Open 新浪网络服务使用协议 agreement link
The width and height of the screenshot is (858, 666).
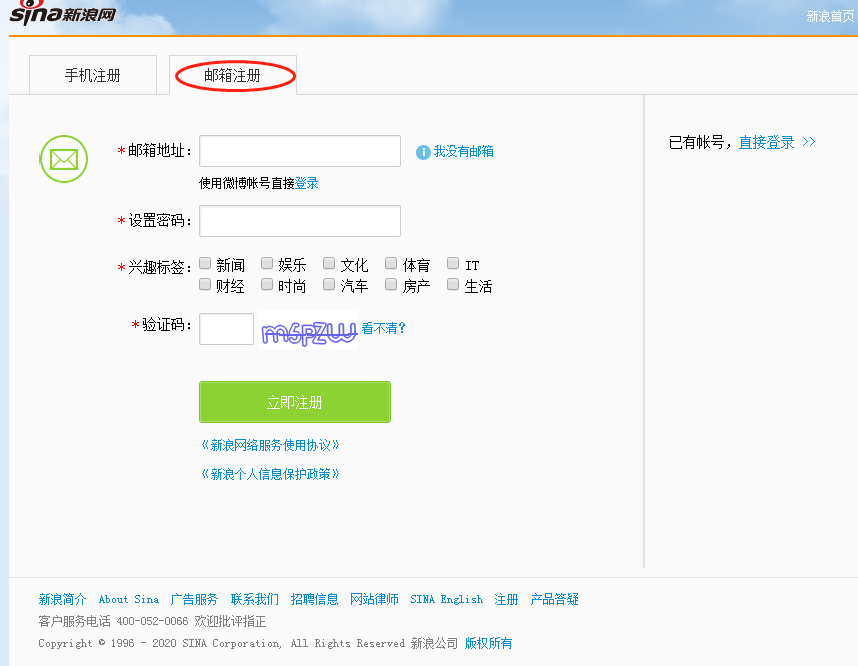271,443
